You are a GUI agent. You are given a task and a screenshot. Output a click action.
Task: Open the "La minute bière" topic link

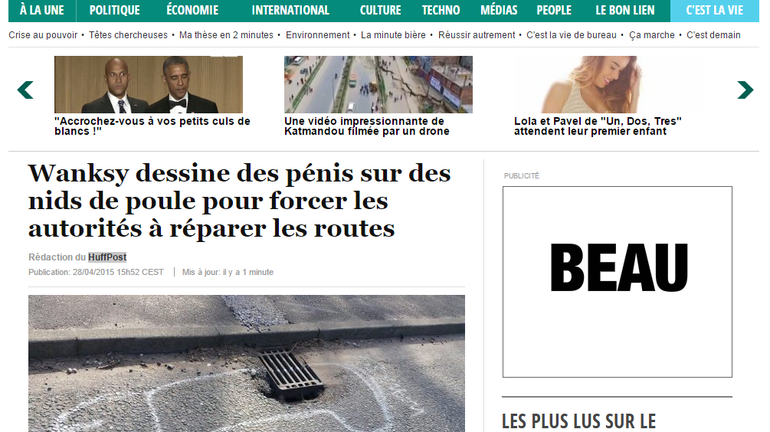(393, 35)
